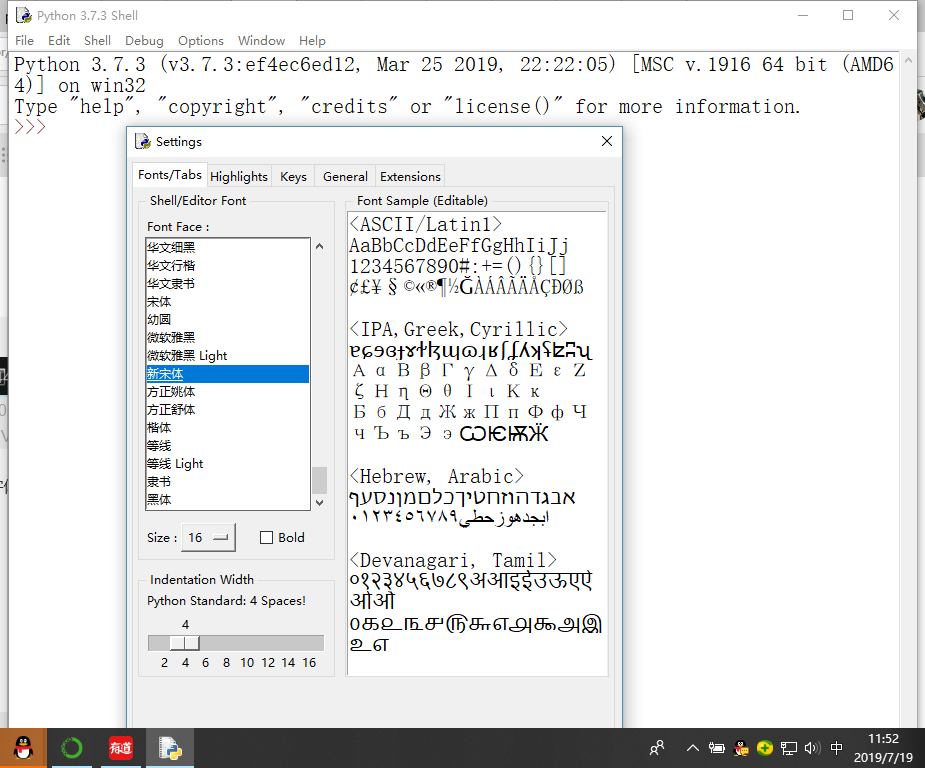925x768 pixels.
Task: Toggle the Bold font checkbox
Action: 267,537
